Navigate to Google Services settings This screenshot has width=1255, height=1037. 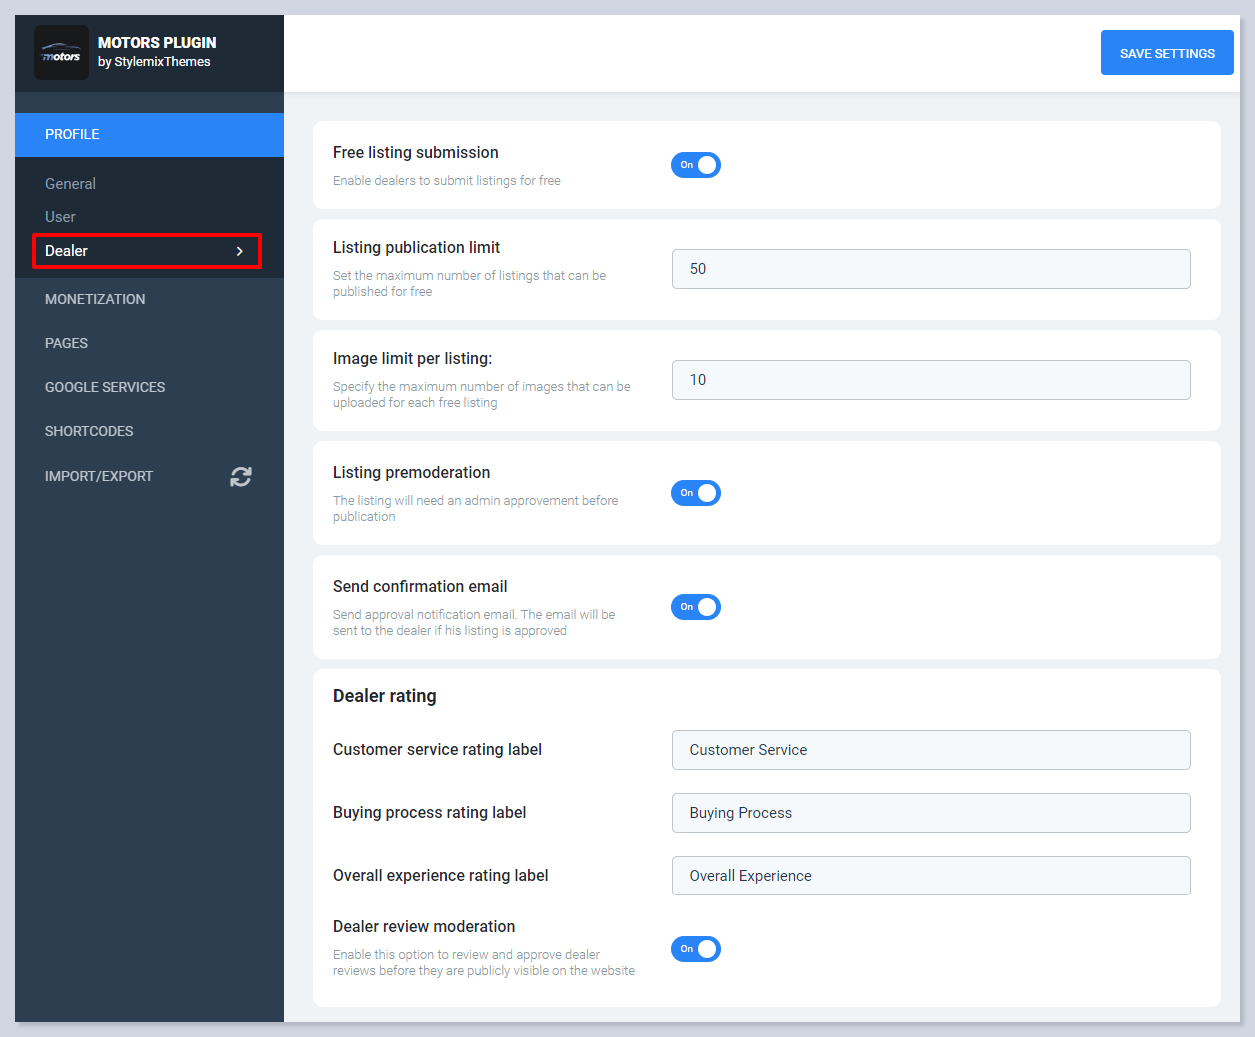(105, 387)
